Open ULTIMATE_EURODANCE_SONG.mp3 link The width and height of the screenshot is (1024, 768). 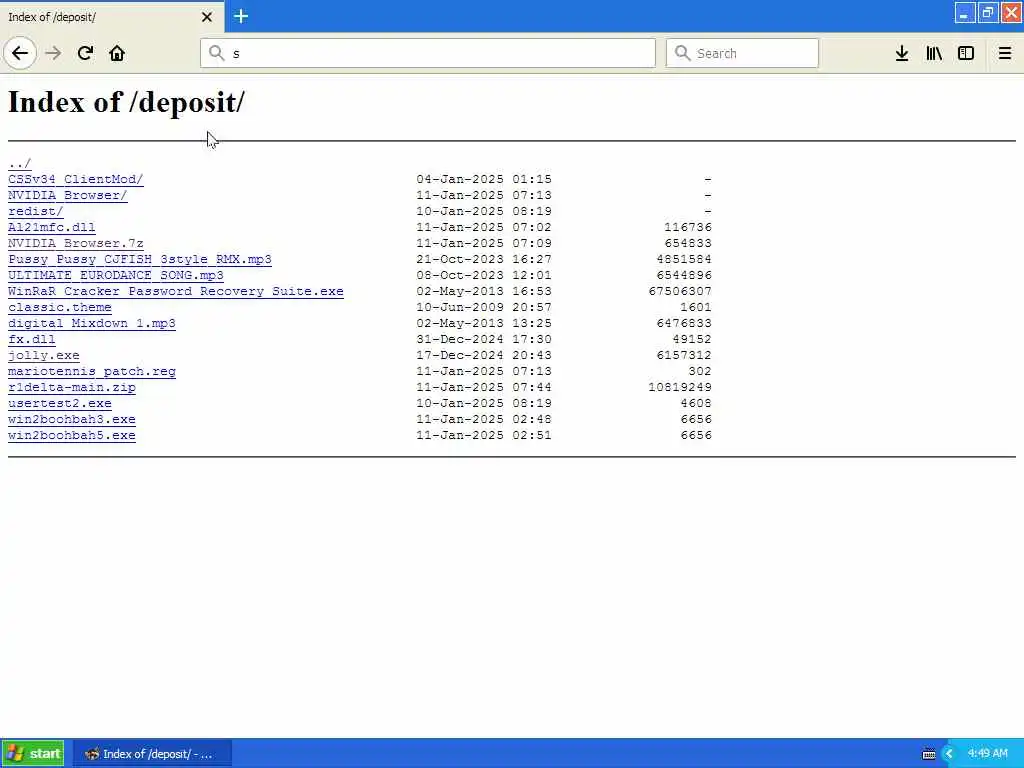116,275
